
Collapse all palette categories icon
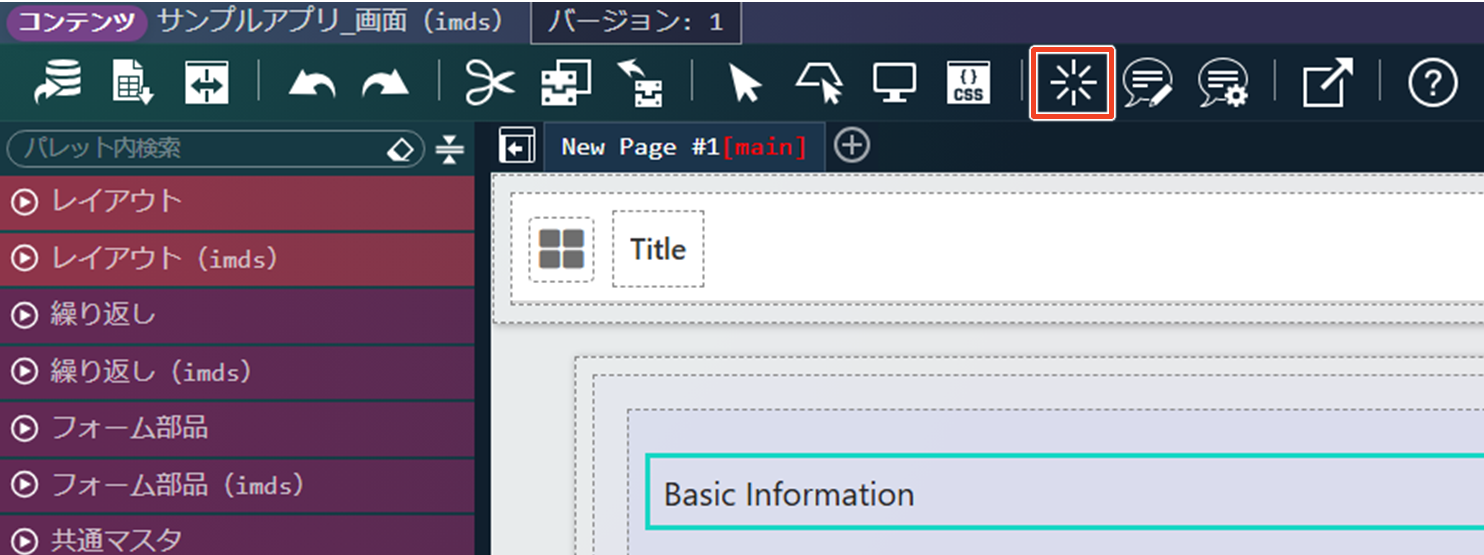coord(450,149)
